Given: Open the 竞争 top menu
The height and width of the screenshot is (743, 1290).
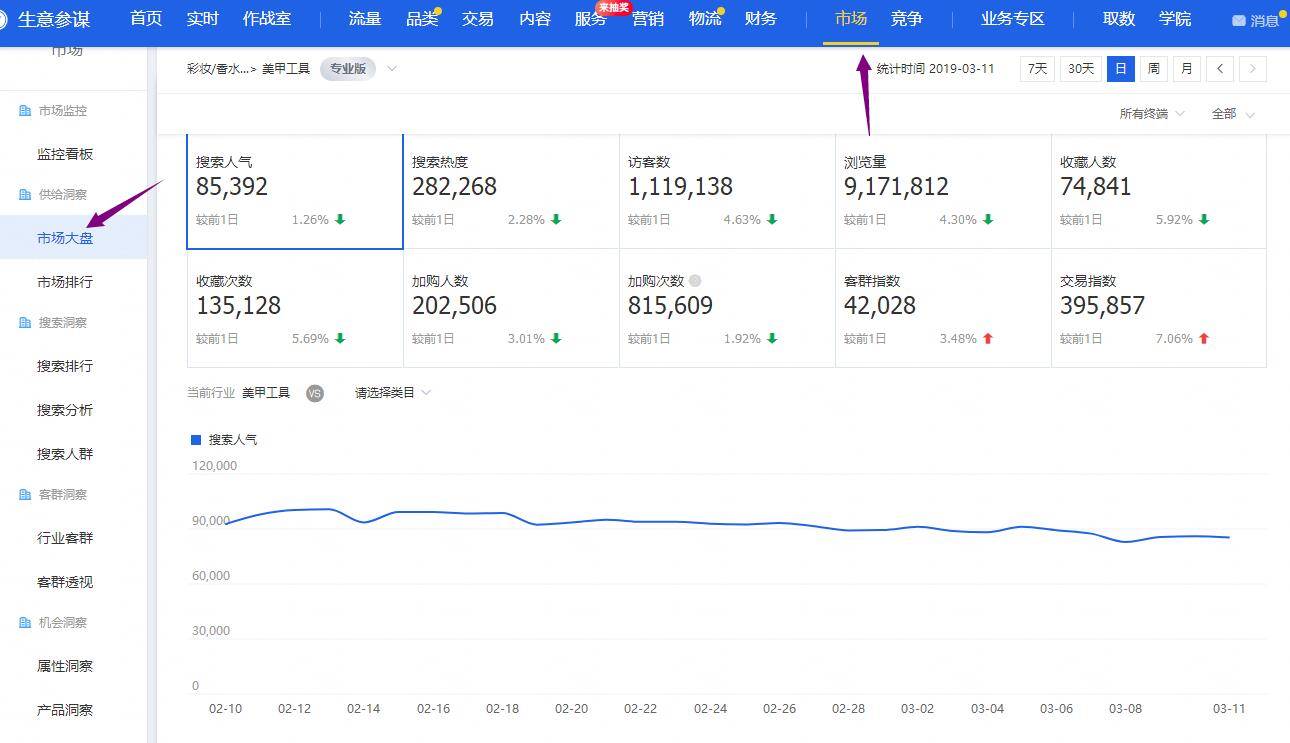Looking at the screenshot, I should (x=907, y=19).
